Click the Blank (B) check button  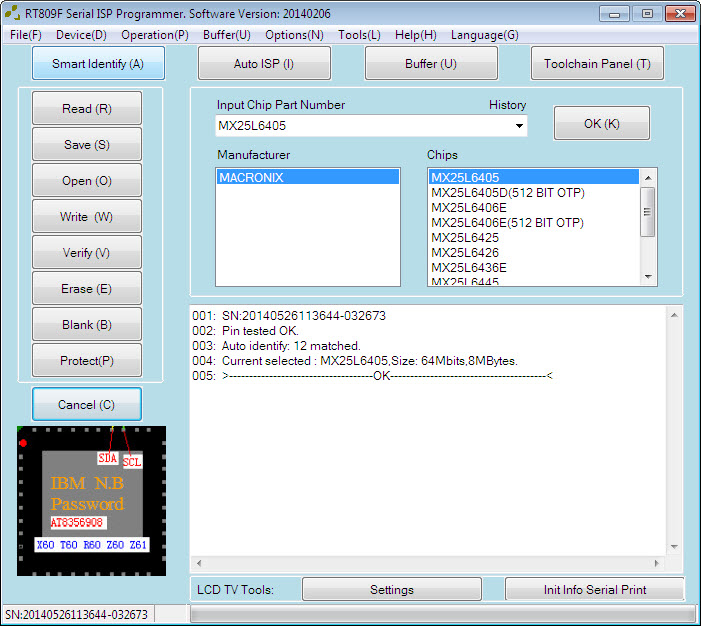[x=87, y=324]
